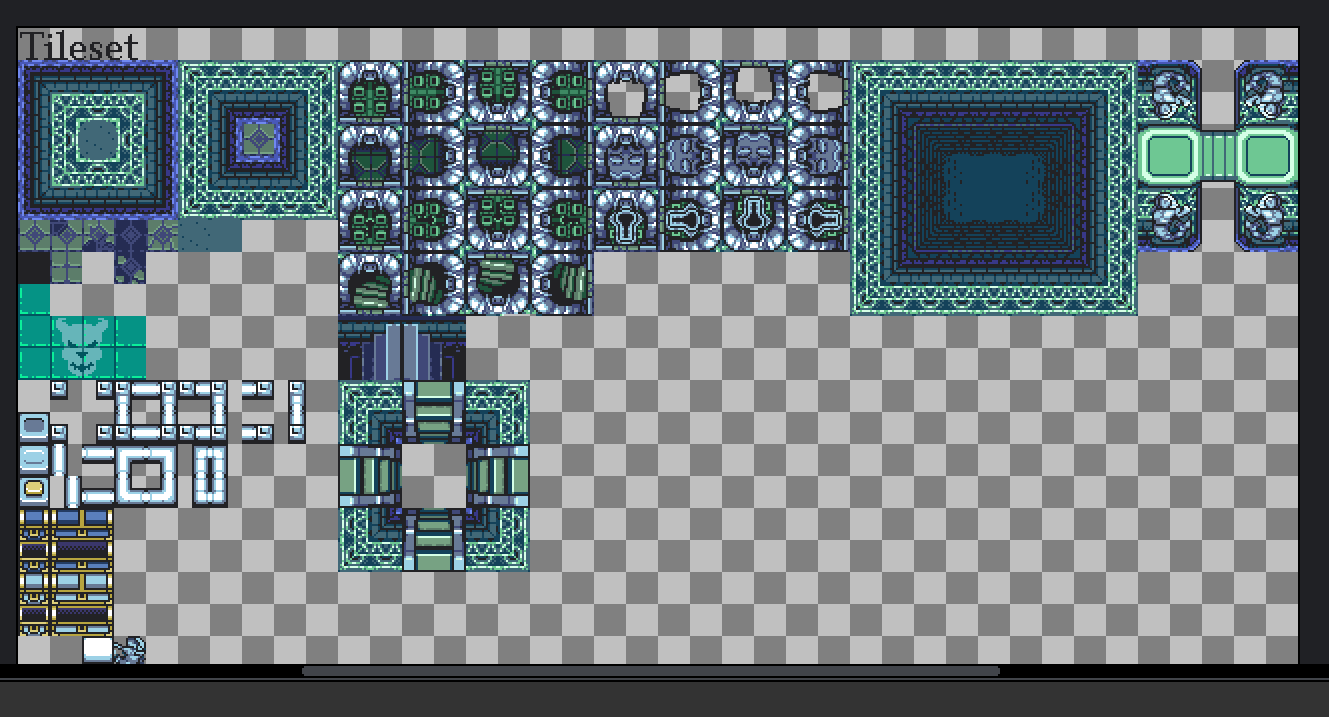Pick the rightmost hollow ring block
Image resolution: width=1329 pixels, height=717 pixels.
tap(818, 93)
